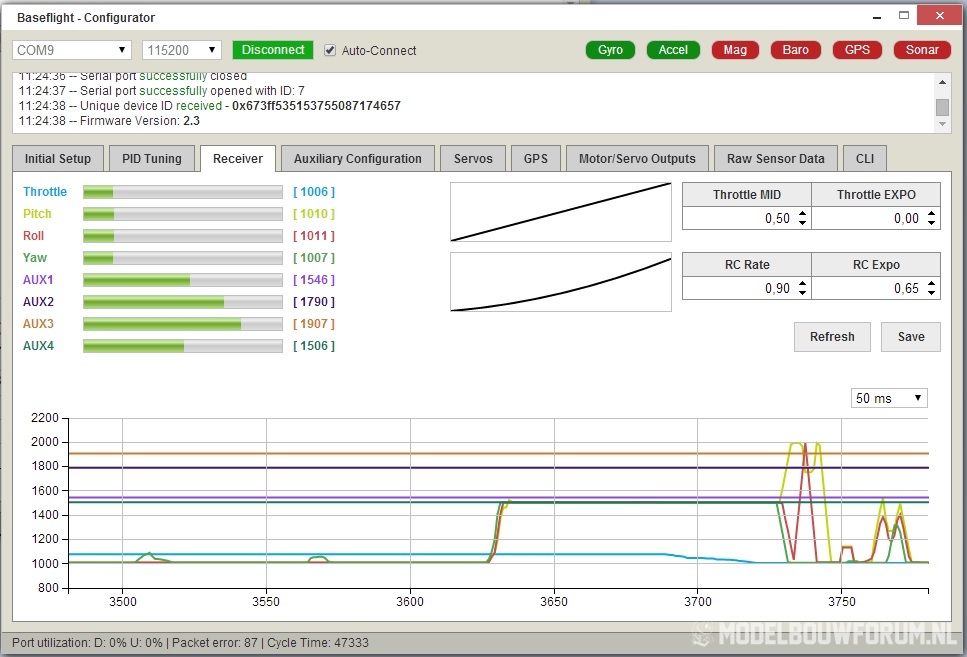
Task: Click the Disconnect button
Action: click(273, 50)
